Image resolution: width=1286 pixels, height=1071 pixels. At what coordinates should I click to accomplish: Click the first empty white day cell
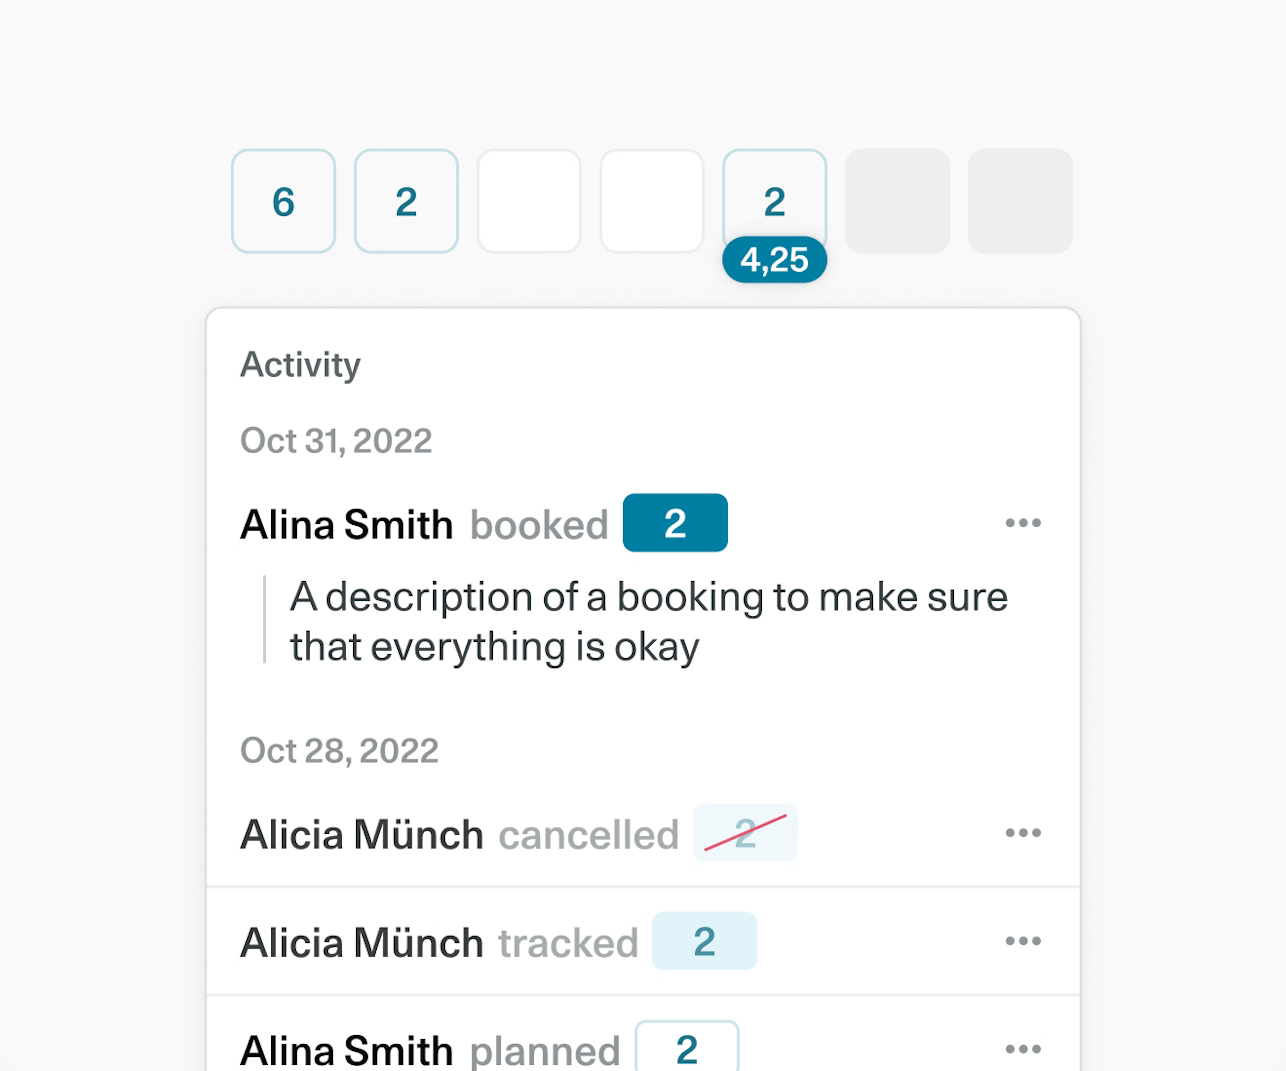coord(529,201)
